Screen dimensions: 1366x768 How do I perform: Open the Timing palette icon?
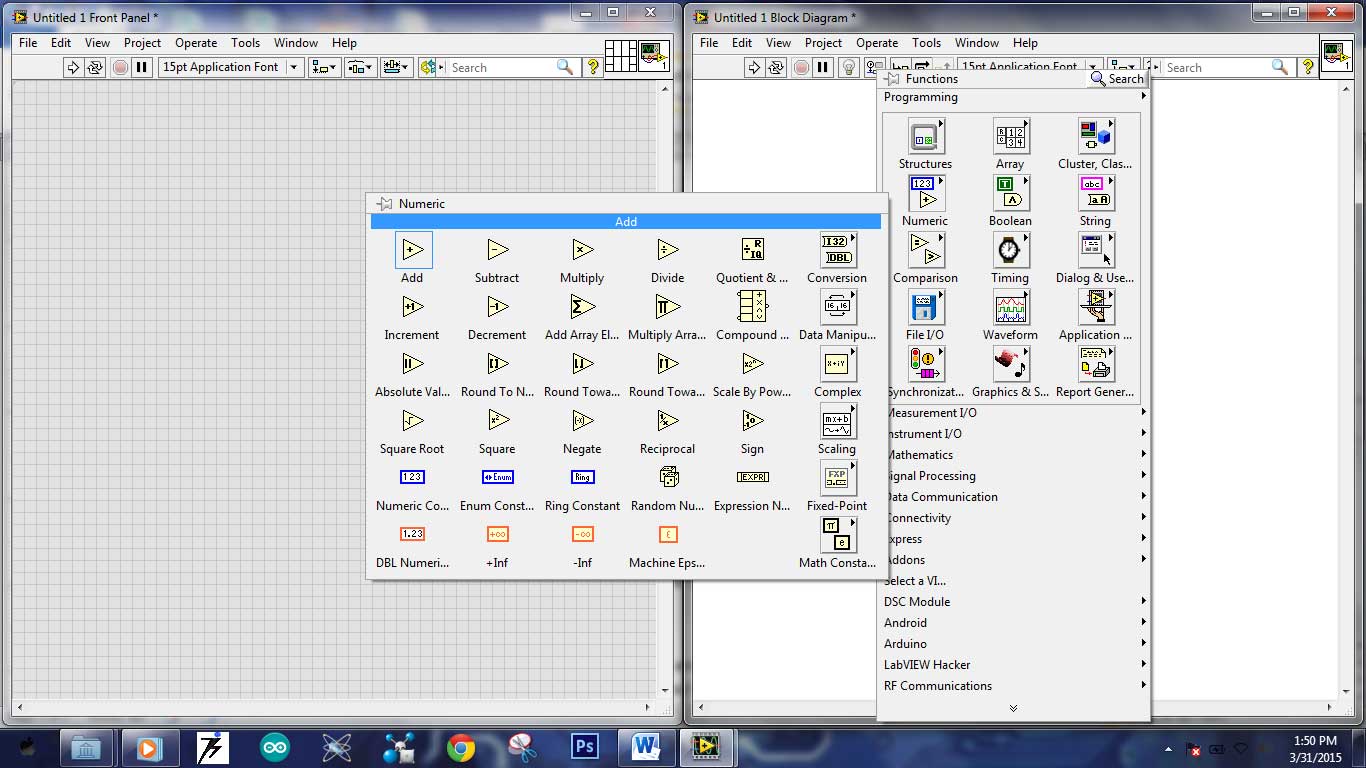click(1010, 251)
